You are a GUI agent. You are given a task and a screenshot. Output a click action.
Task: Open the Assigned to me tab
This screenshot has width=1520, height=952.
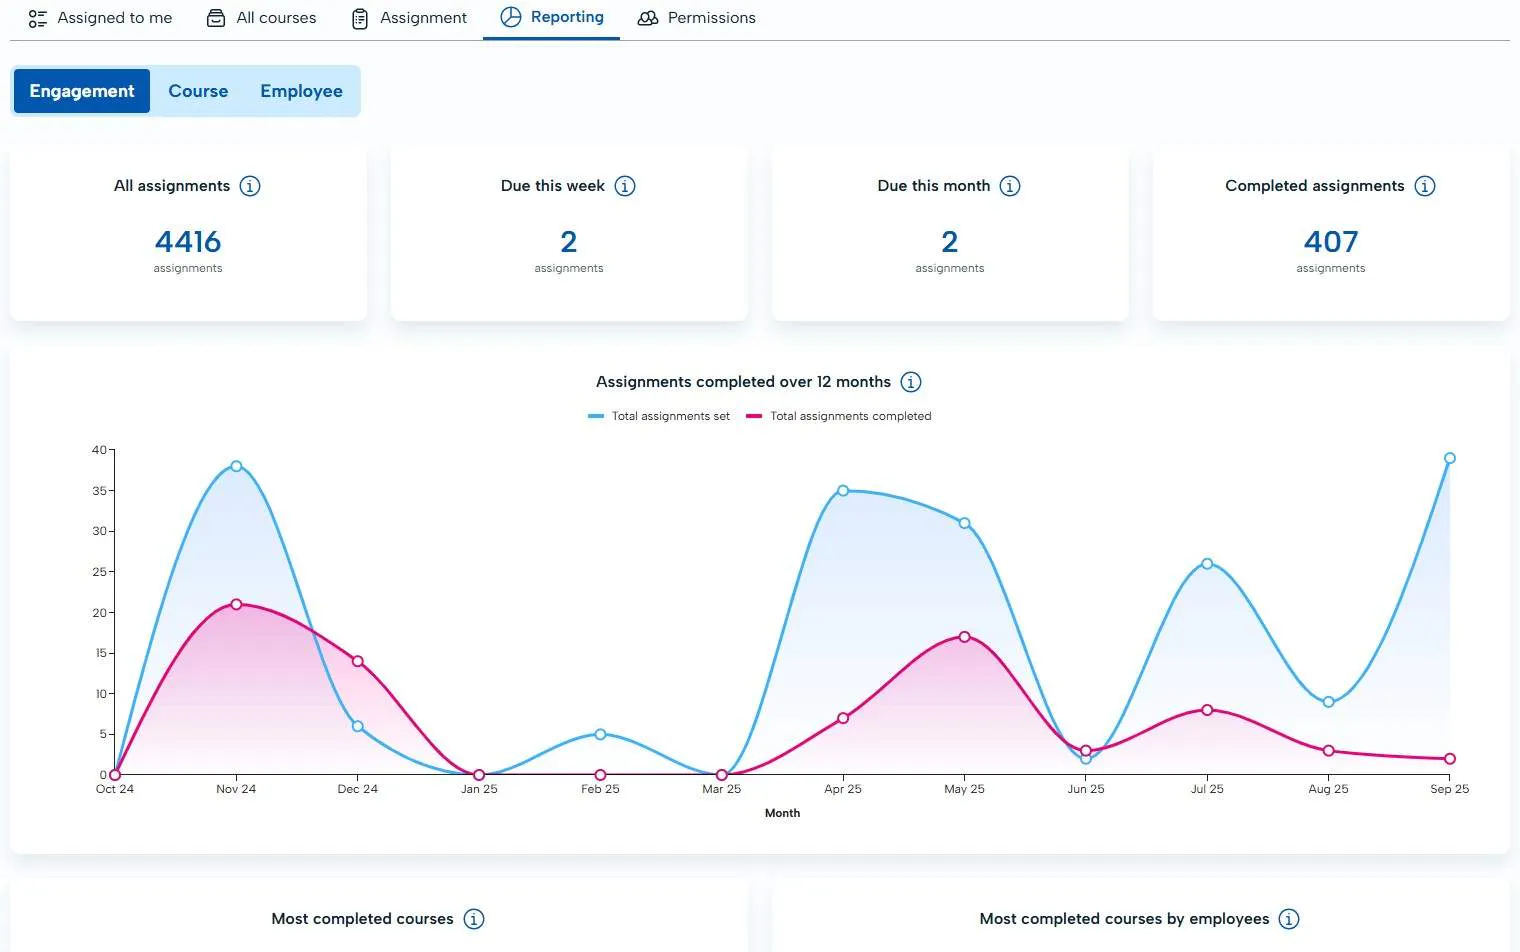[100, 18]
